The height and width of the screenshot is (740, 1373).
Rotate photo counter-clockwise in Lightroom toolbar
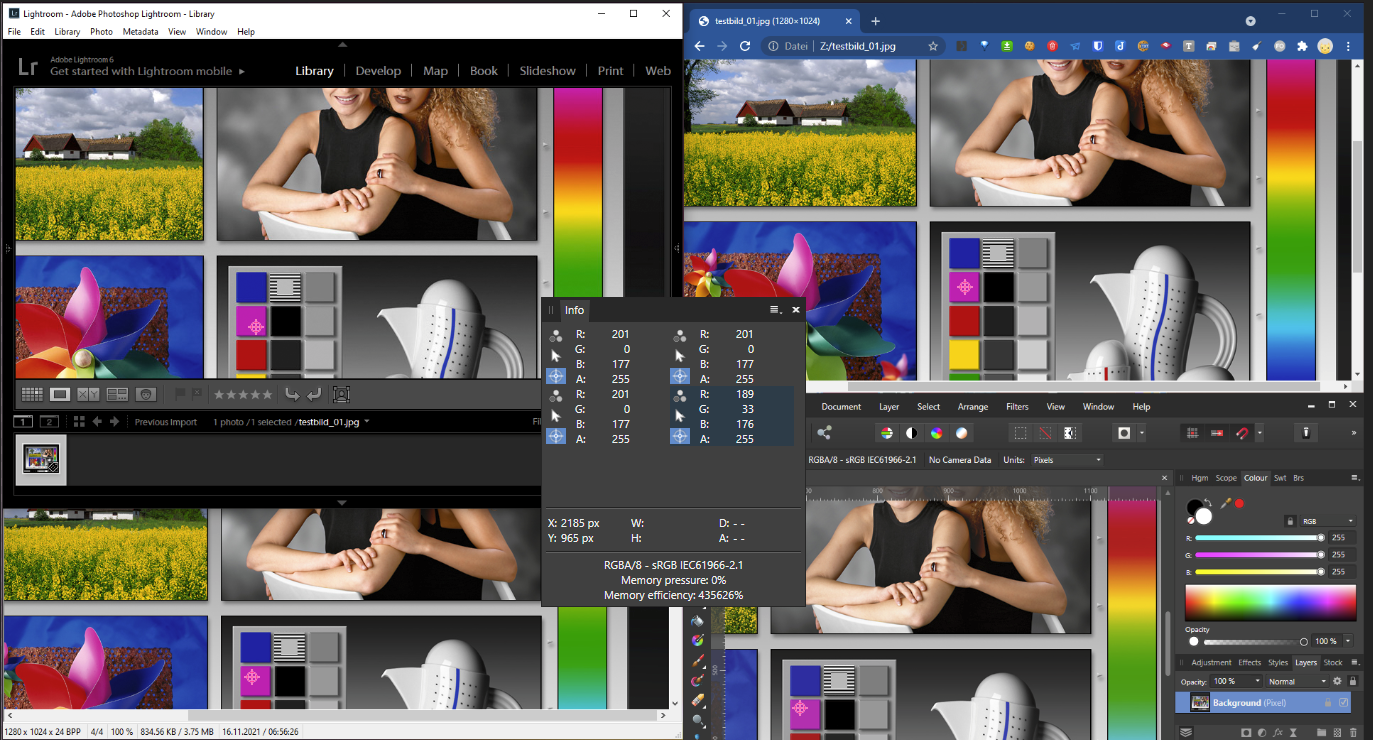[293, 394]
